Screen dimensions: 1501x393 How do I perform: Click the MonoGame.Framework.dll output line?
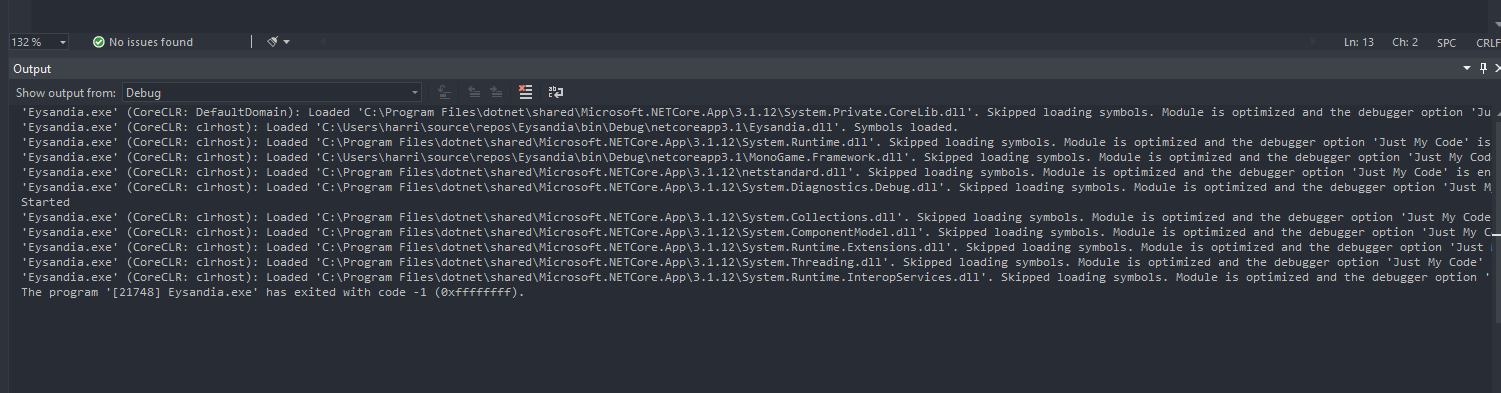coord(756,157)
